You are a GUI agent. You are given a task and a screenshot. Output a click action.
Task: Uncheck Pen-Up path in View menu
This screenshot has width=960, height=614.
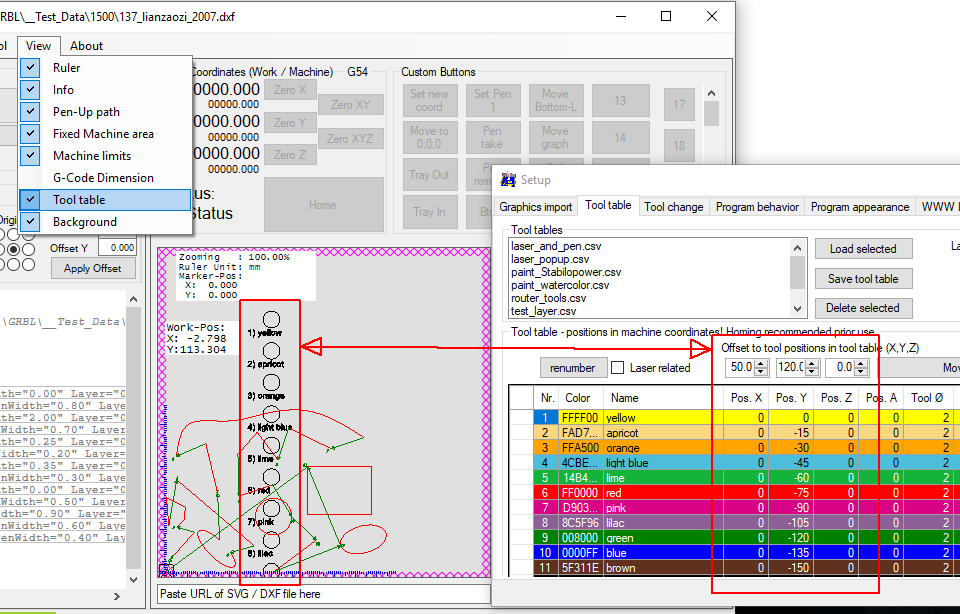point(86,112)
